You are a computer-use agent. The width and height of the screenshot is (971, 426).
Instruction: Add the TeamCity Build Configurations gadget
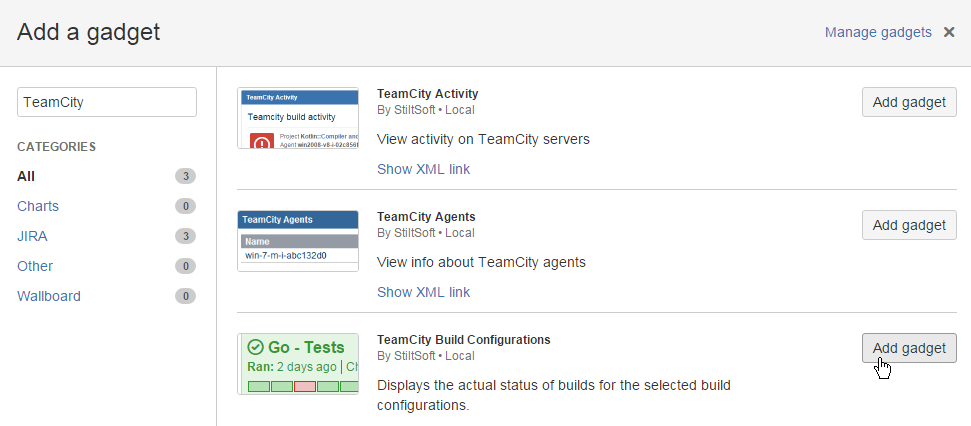point(908,348)
